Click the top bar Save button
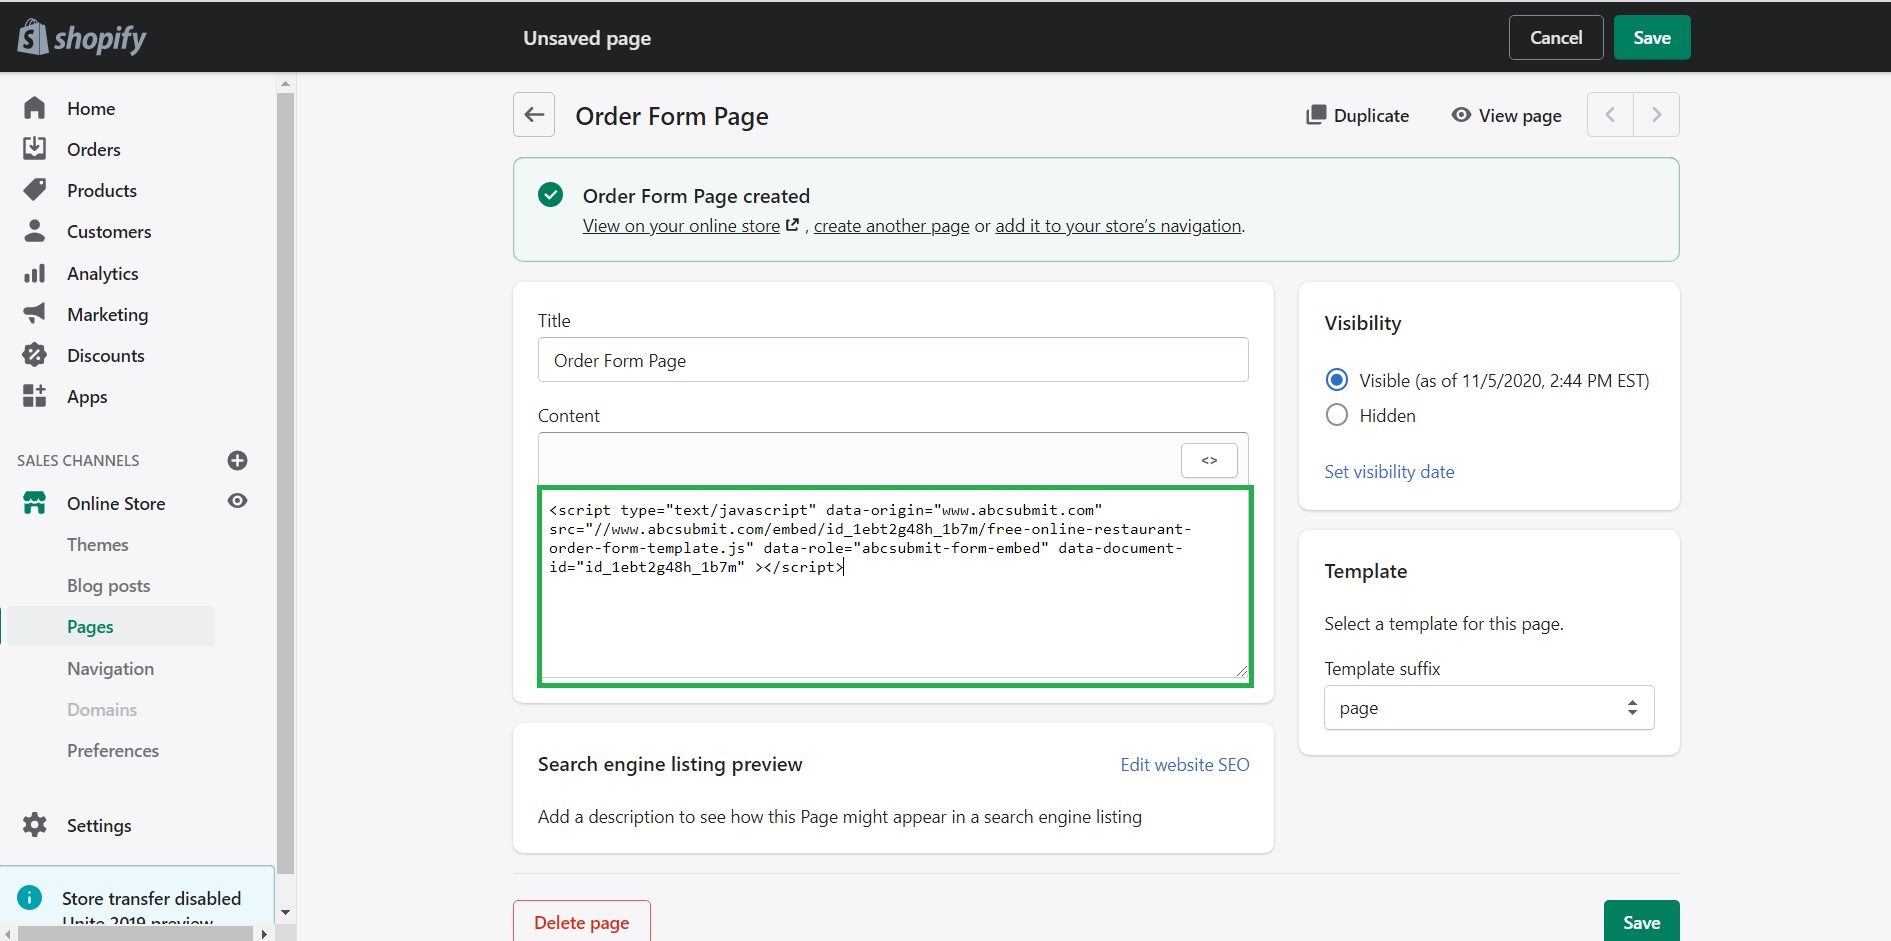Image resolution: width=1891 pixels, height=941 pixels. point(1652,37)
